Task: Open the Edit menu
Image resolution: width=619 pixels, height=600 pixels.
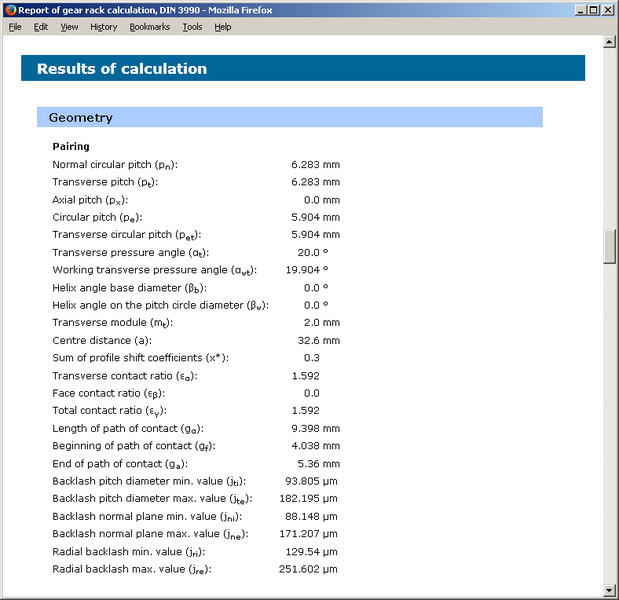Action: [x=41, y=27]
